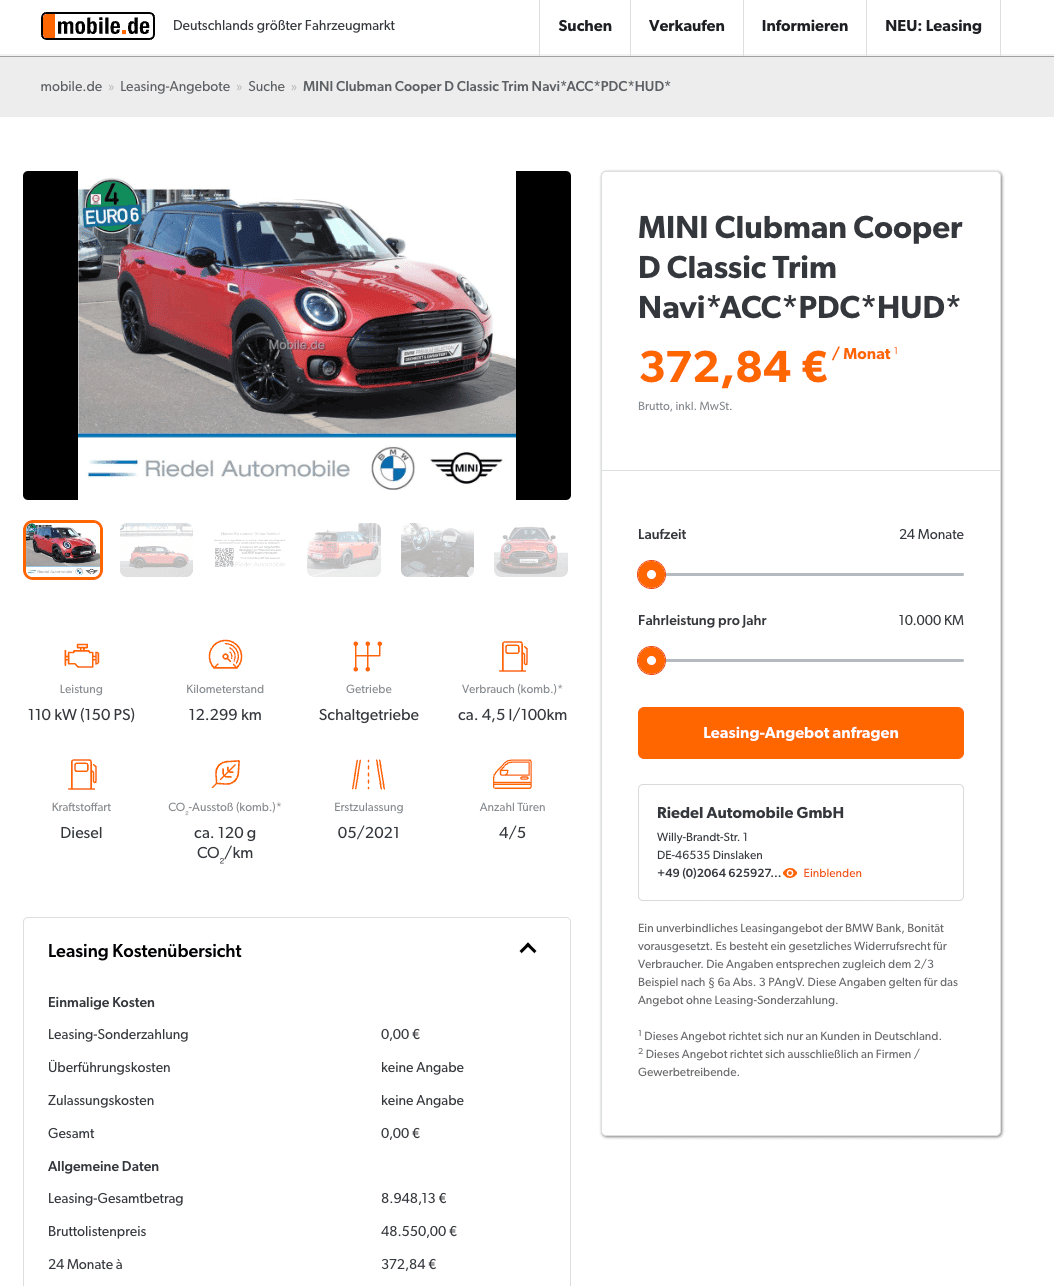Click the Anzahl Türen car door icon

point(513,774)
